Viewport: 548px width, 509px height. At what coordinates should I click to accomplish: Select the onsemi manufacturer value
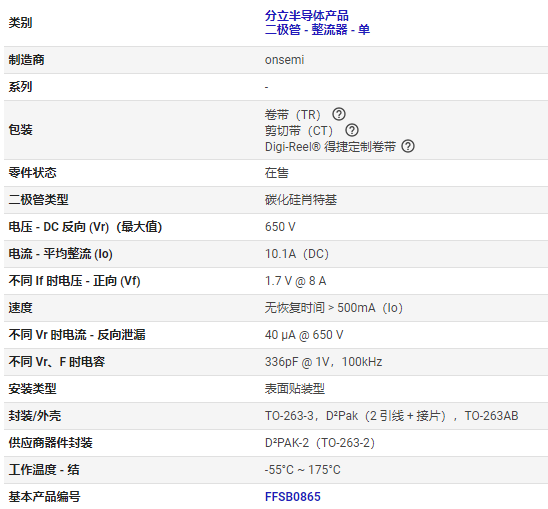coord(284,60)
